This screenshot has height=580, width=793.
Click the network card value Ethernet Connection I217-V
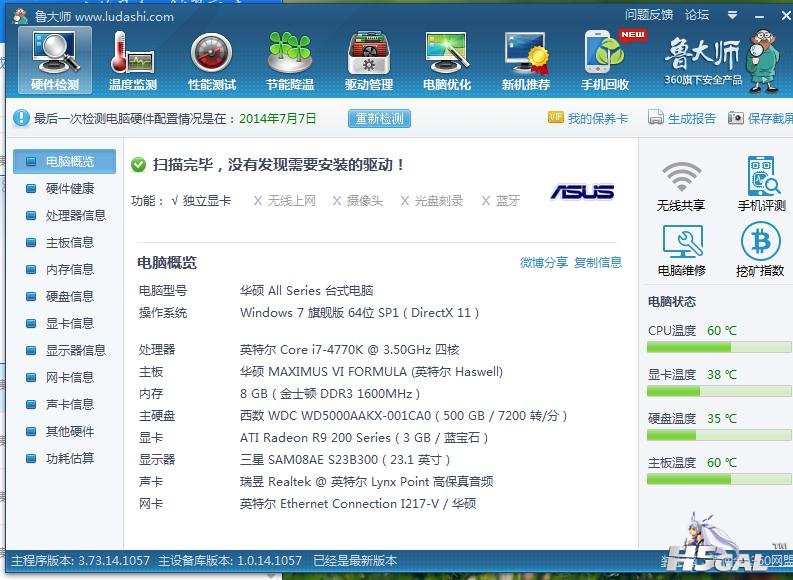(x=358, y=504)
